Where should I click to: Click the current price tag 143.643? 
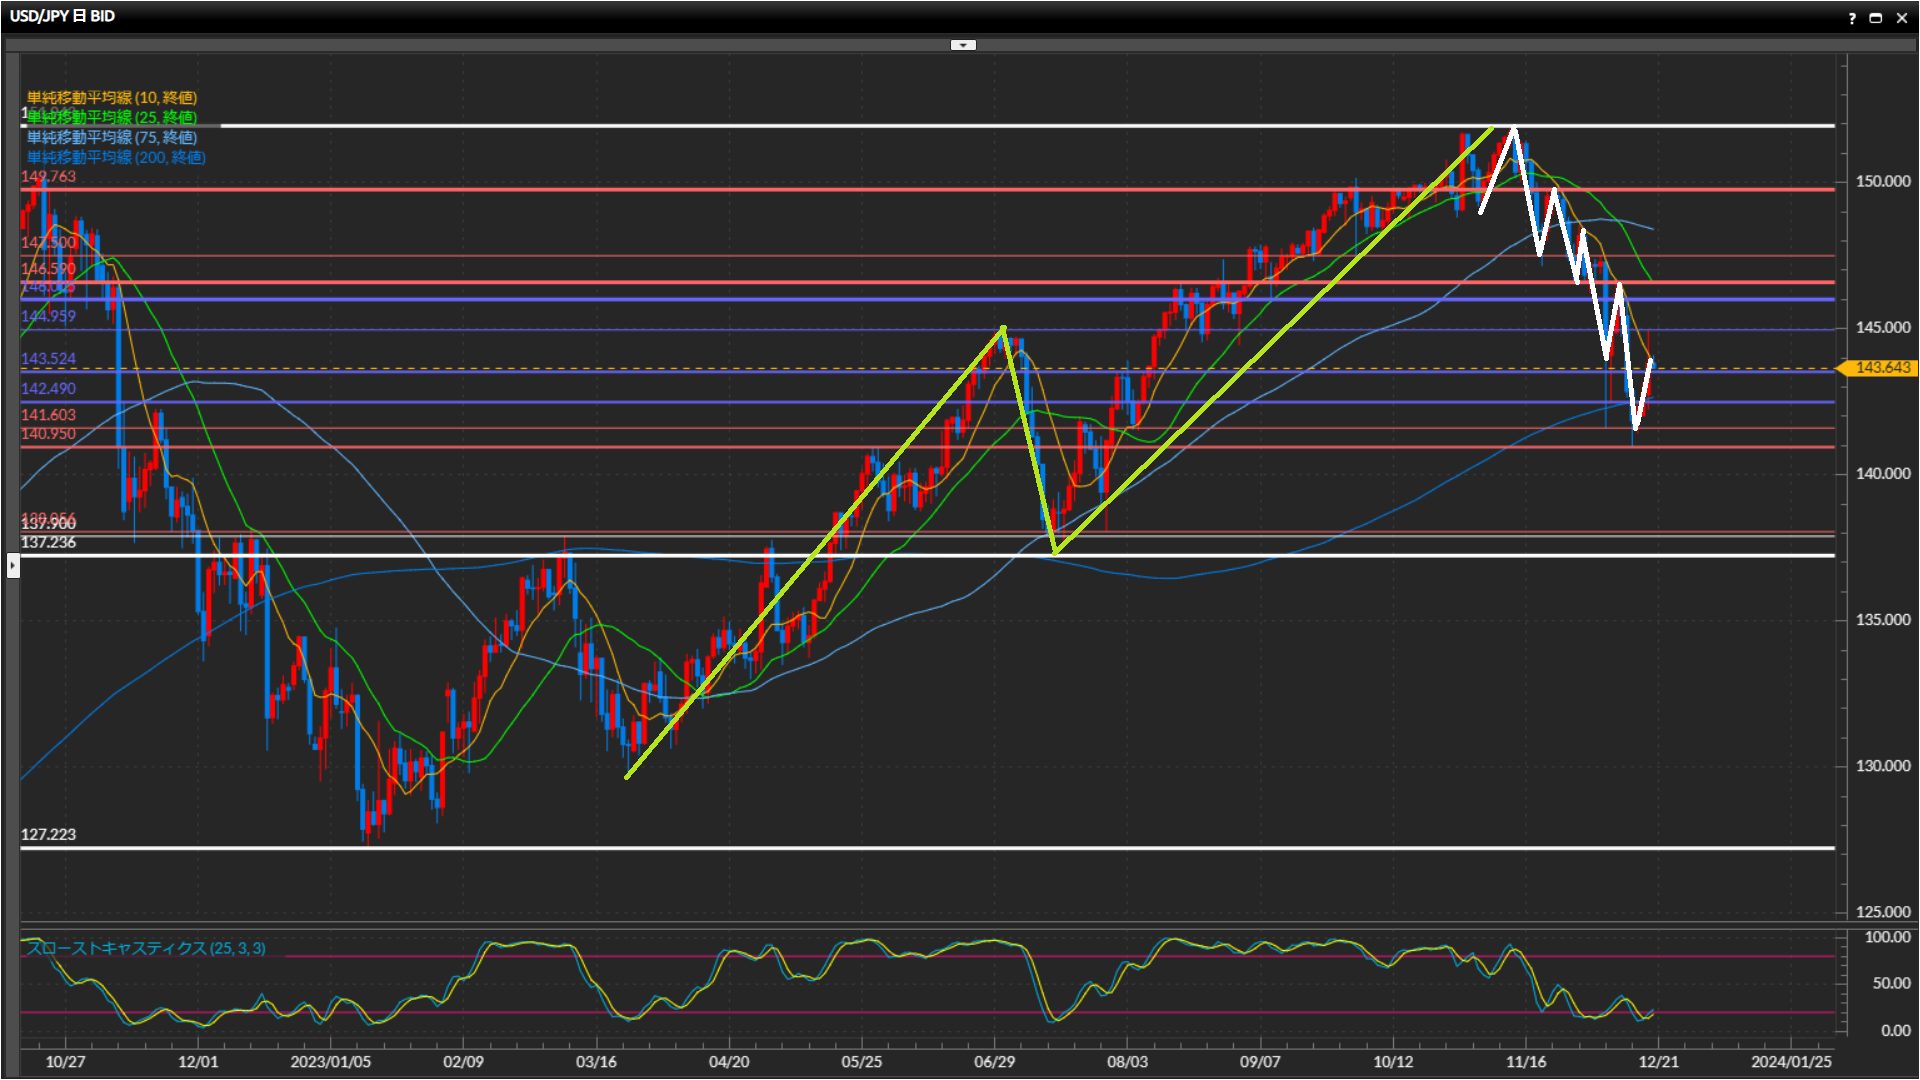coord(1881,368)
